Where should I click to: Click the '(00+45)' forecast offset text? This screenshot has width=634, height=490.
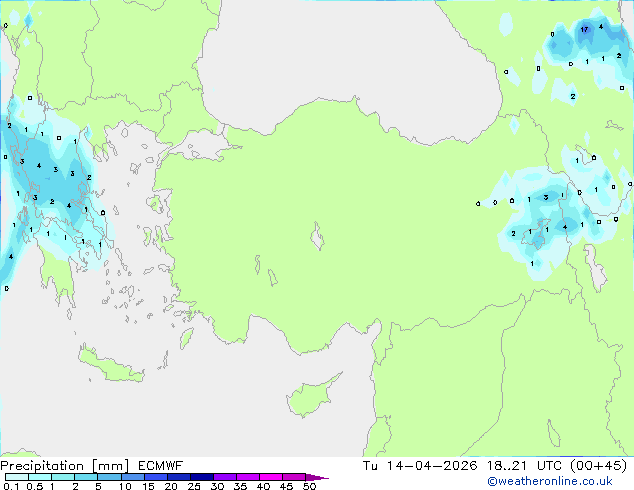pyautogui.click(x=598, y=466)
